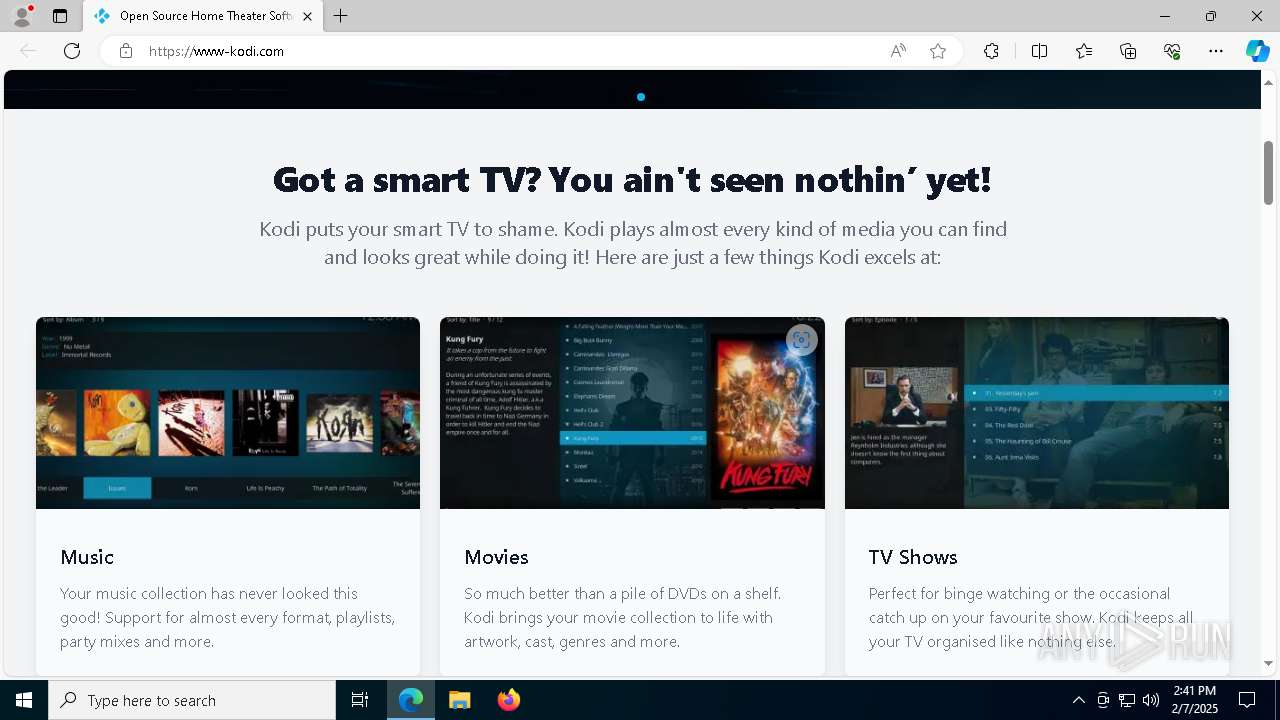Viewport: 1280px width, 720px height.
Task: Open the Music screenshot thumbnail
Action: pyautogui.click(x=228, y=413)
